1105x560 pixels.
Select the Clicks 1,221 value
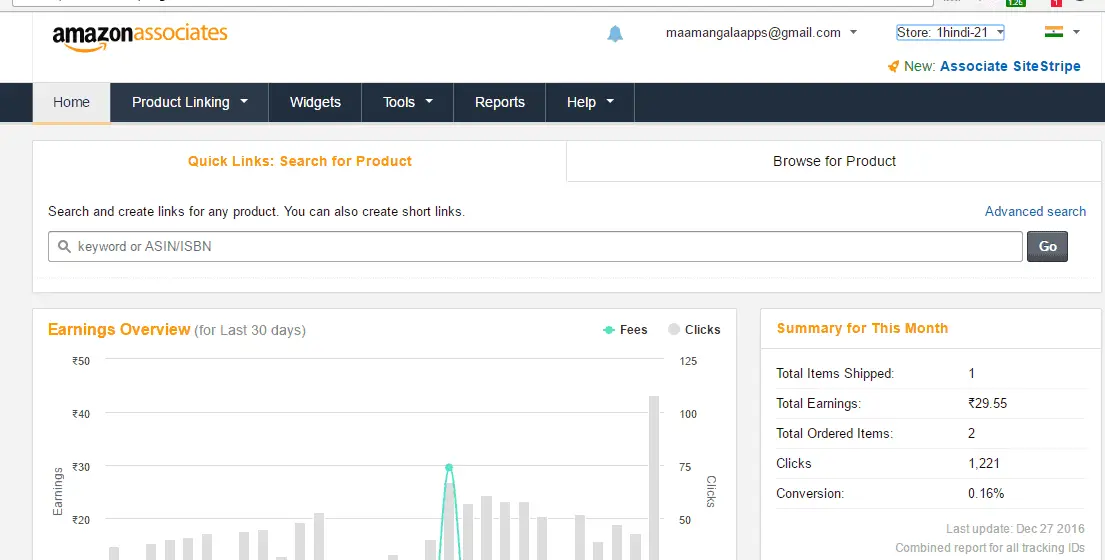click(x=984, y=463)
